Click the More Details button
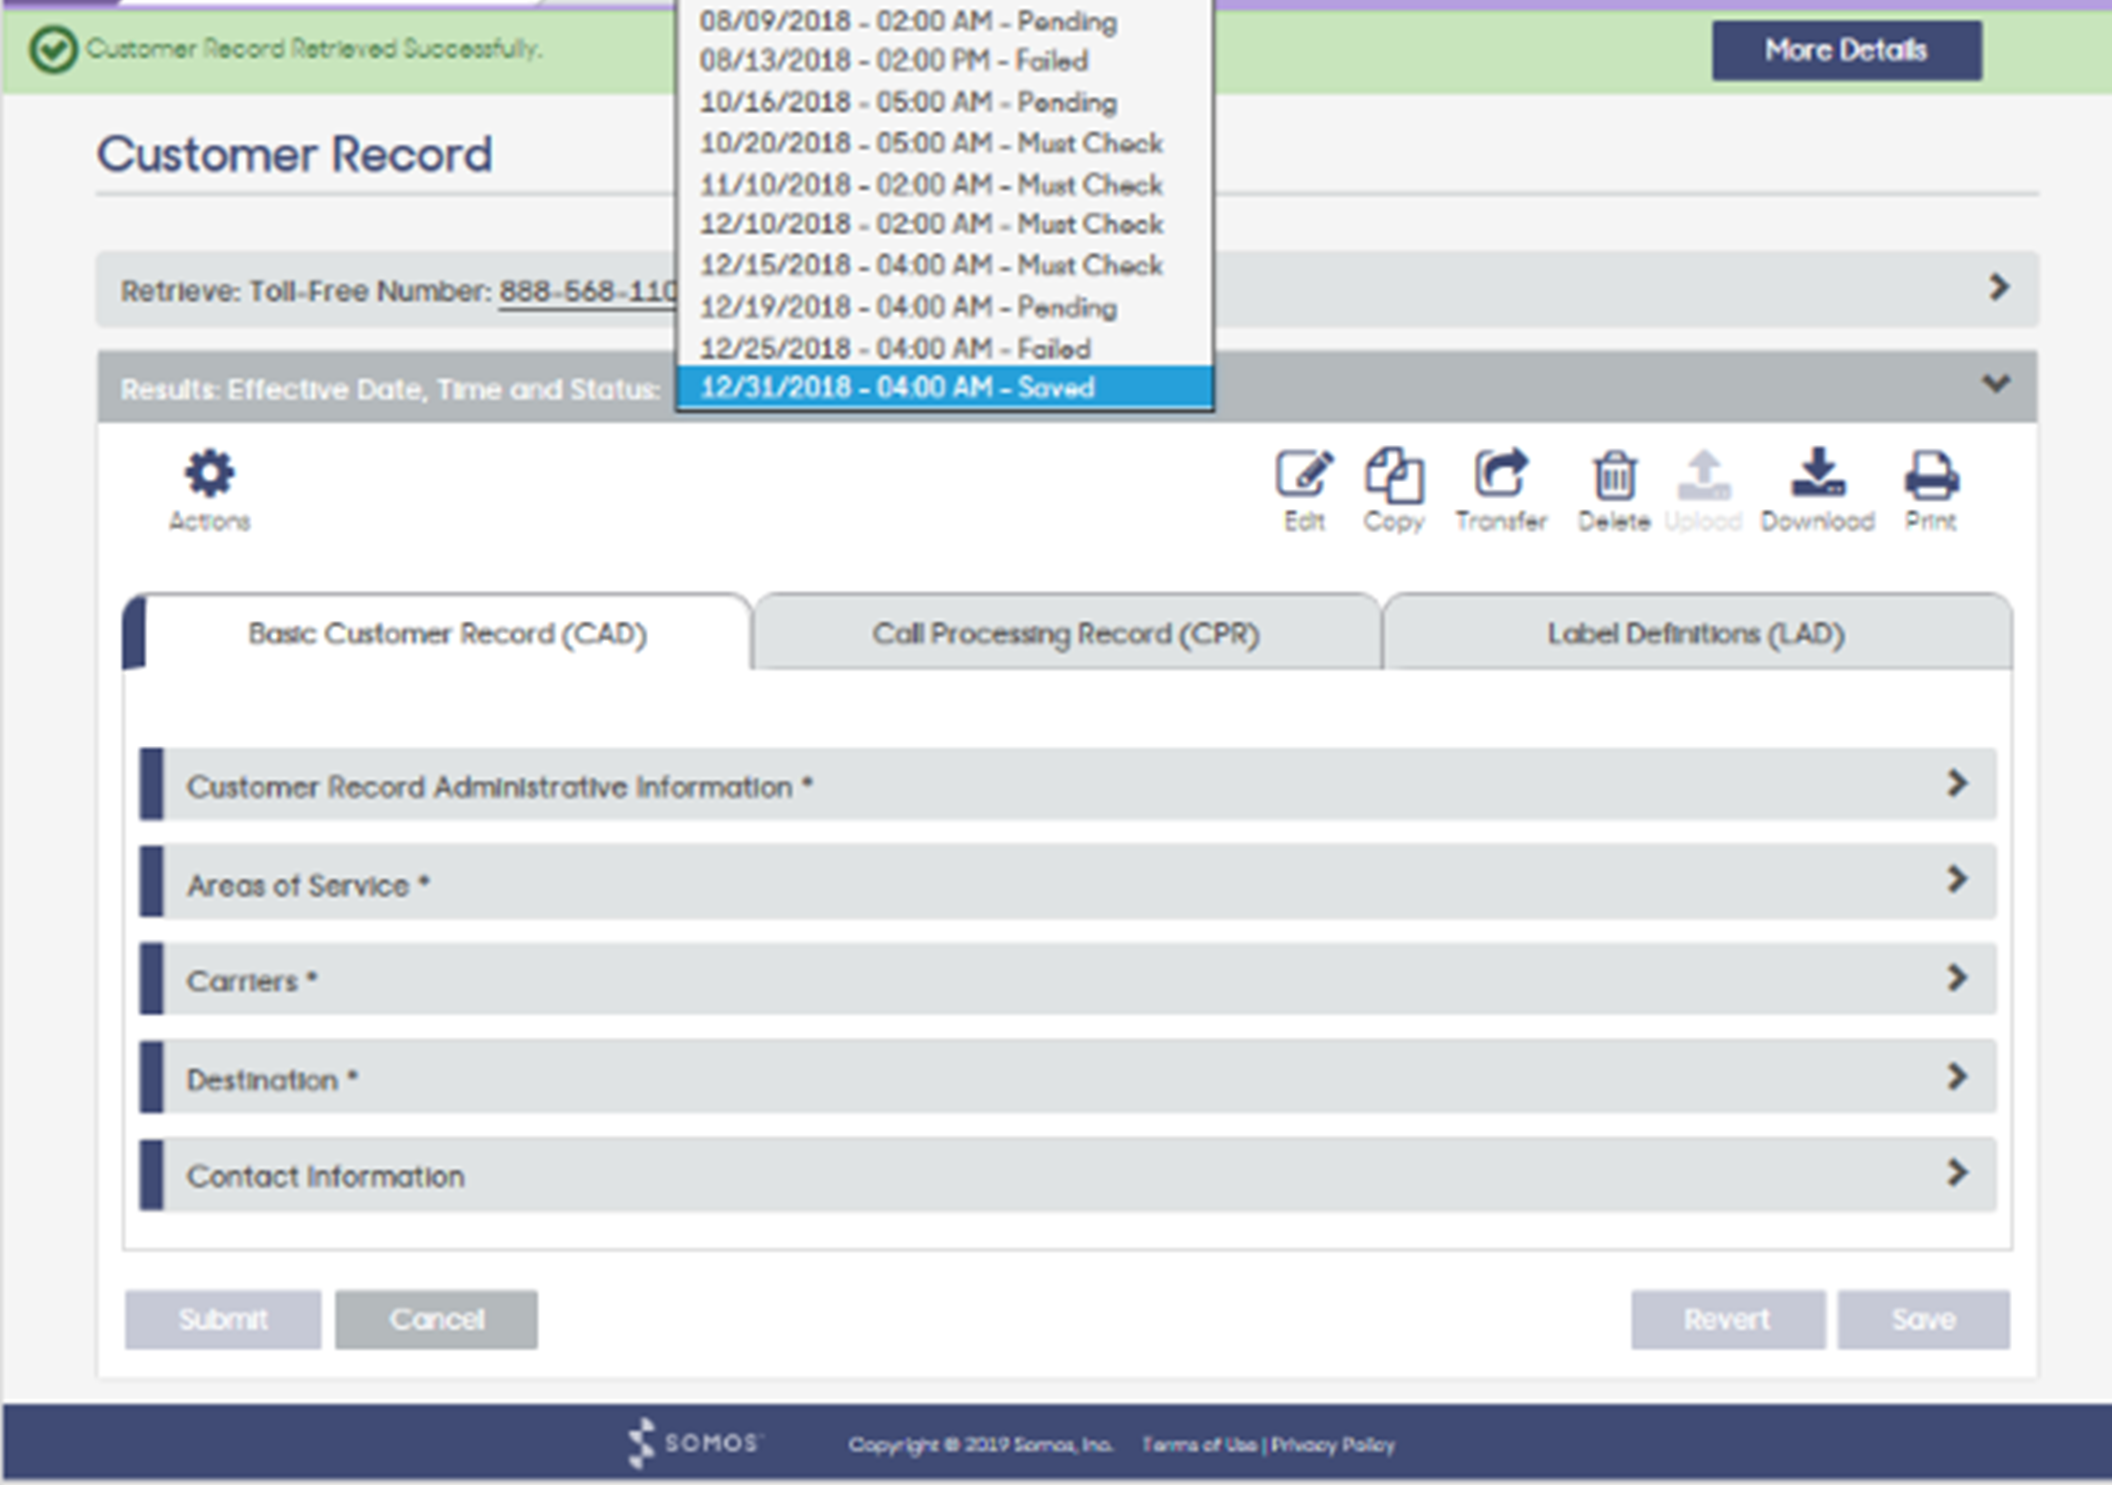This screenshot has width=2112, height=1485. 1846,50
